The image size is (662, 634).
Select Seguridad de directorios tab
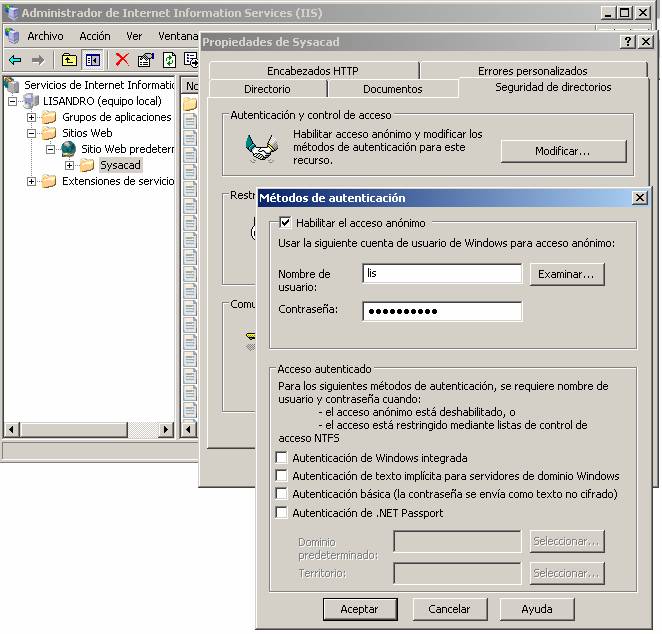(553, 87)
